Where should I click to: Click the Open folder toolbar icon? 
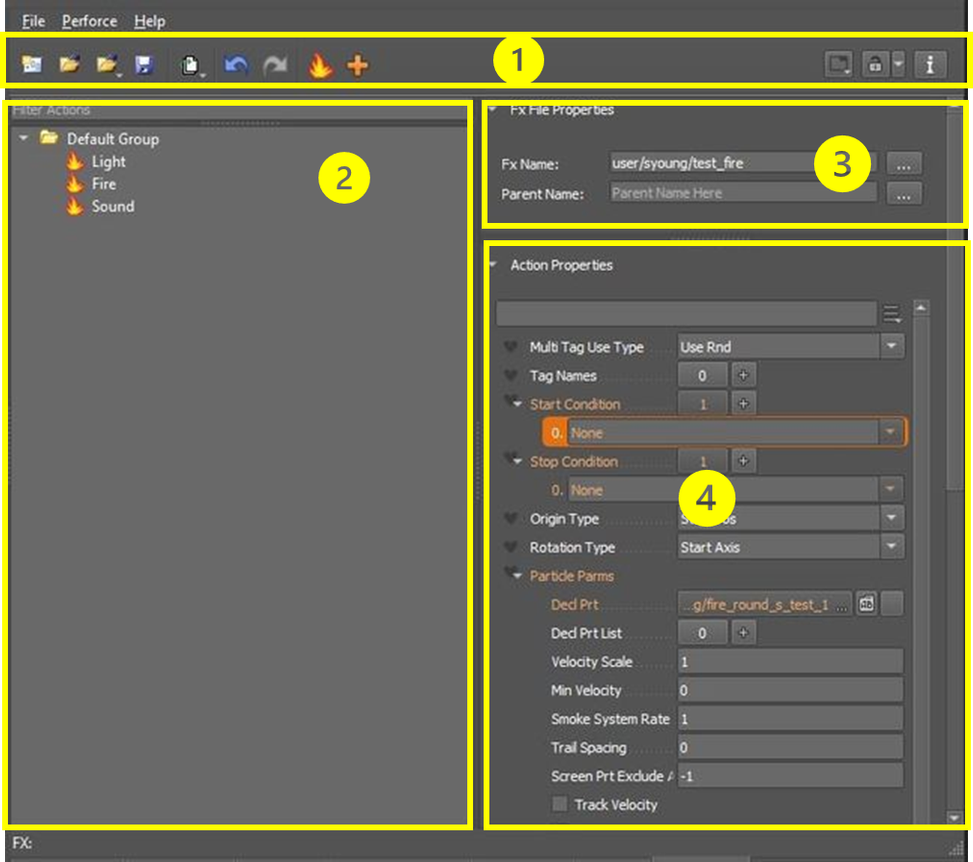(x=69, y=64)
